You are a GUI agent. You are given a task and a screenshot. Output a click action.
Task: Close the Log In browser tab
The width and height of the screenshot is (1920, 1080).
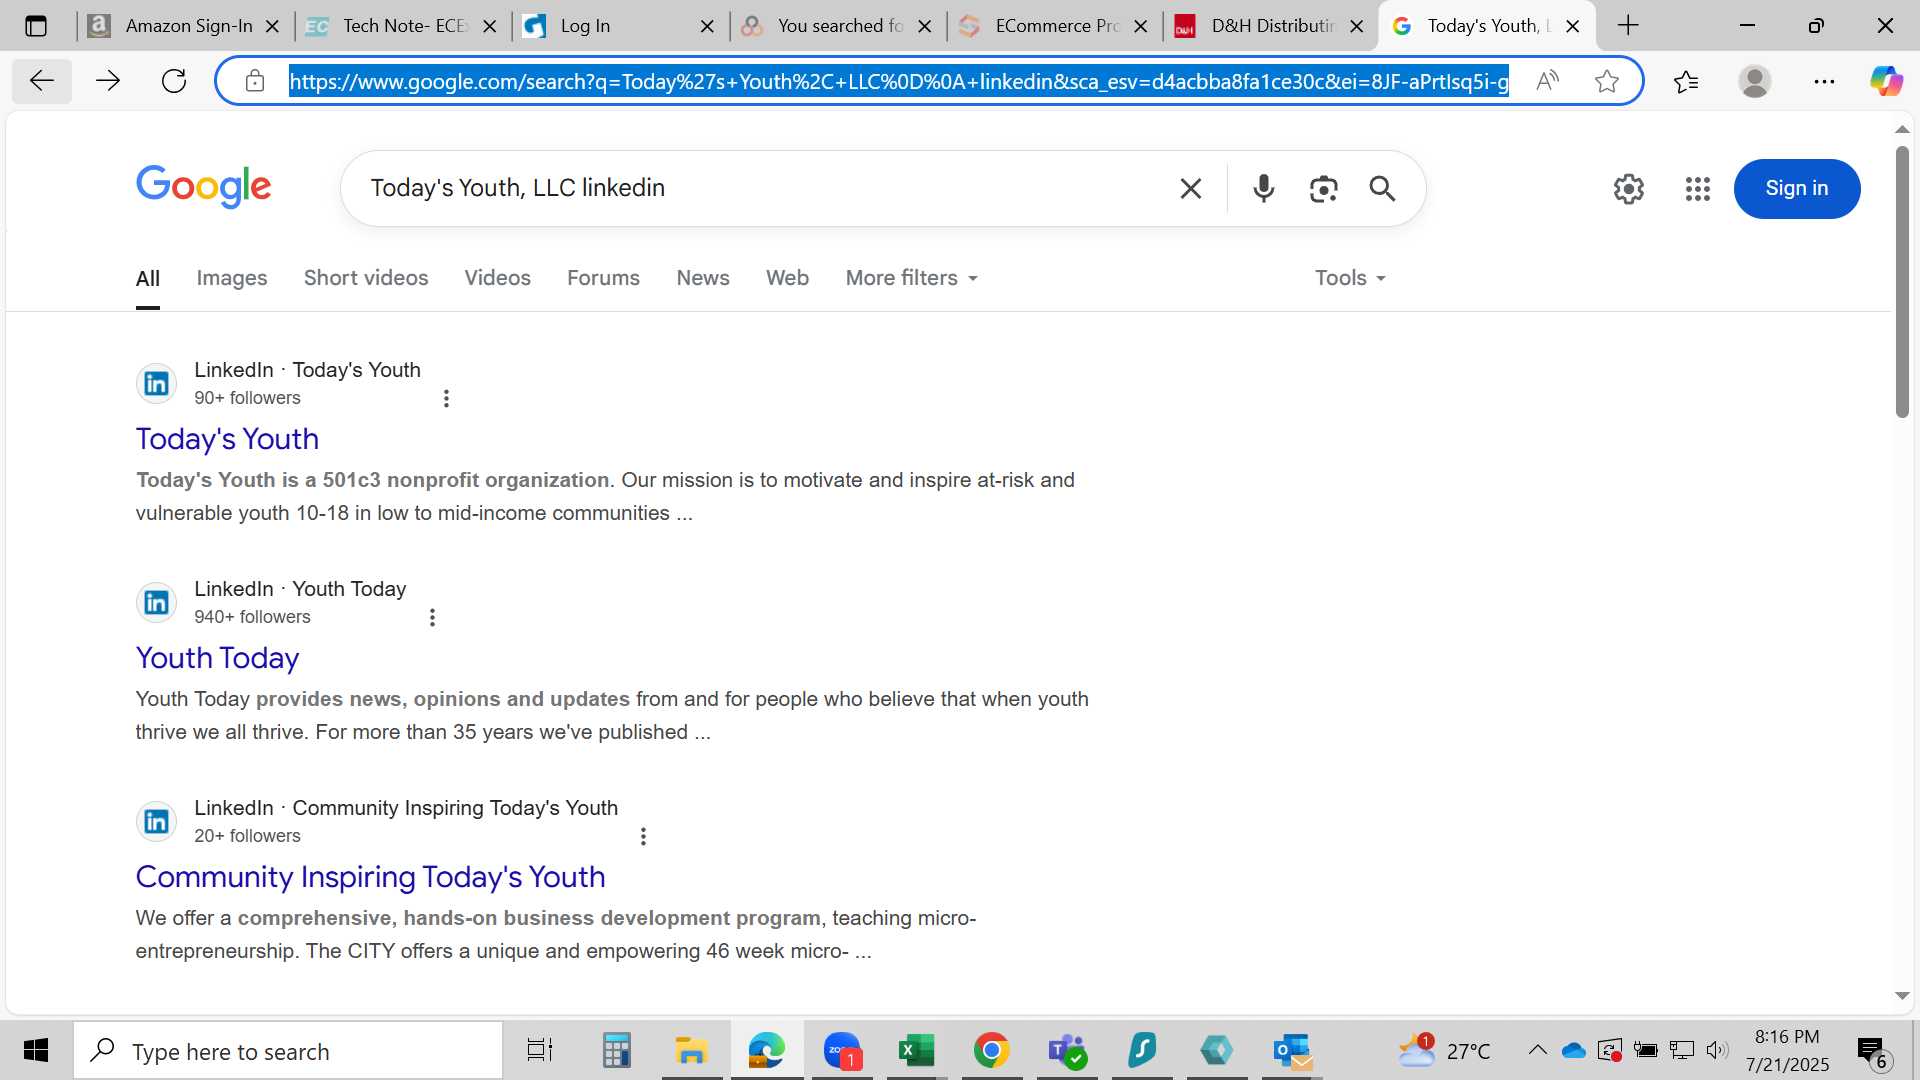pos(707,27)
